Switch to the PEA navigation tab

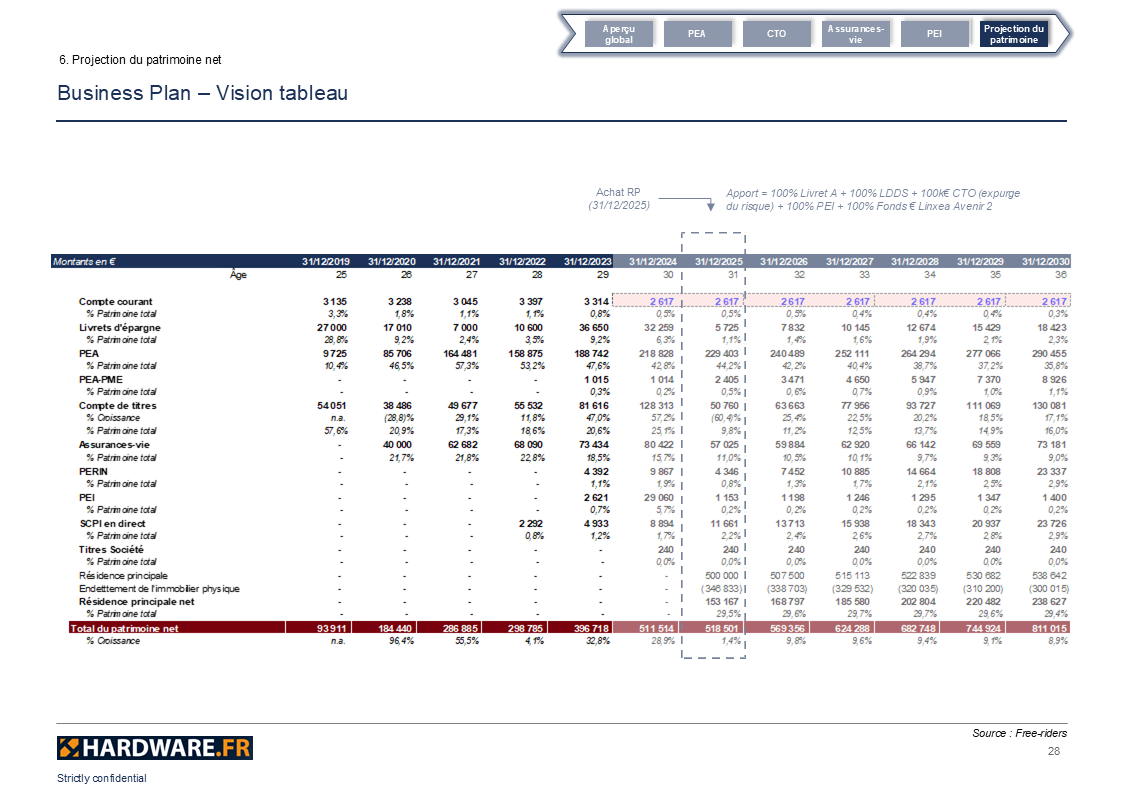click(x=698, y=34)
